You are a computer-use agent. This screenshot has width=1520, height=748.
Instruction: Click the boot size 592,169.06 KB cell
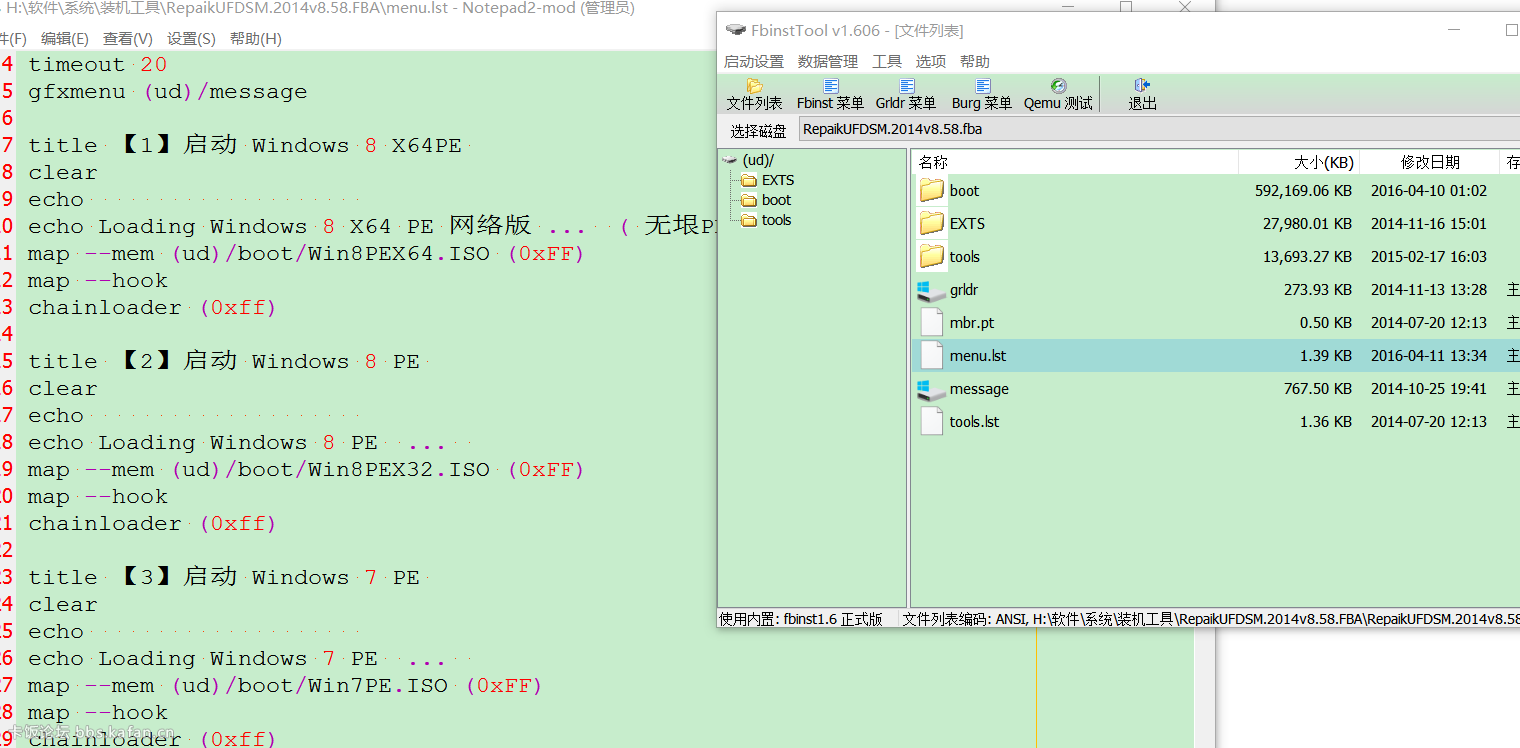(1303, 190)
